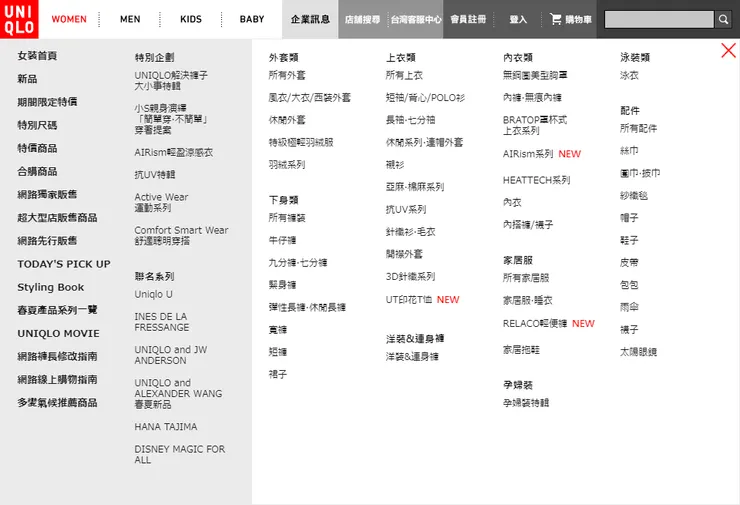Open 裙子 link

coord(278,374)
